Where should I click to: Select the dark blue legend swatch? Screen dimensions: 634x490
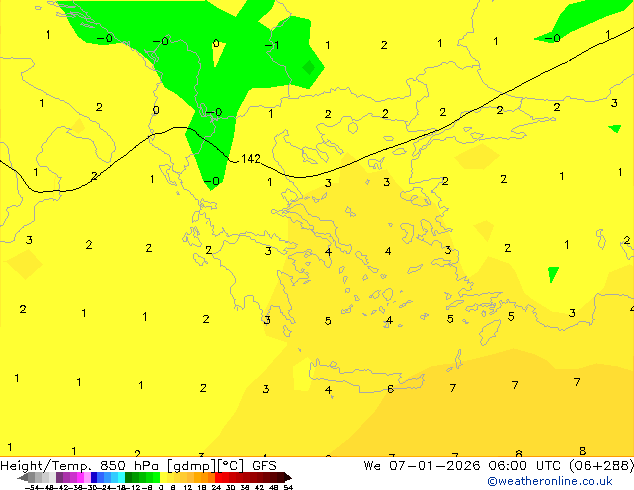[94, 477]
